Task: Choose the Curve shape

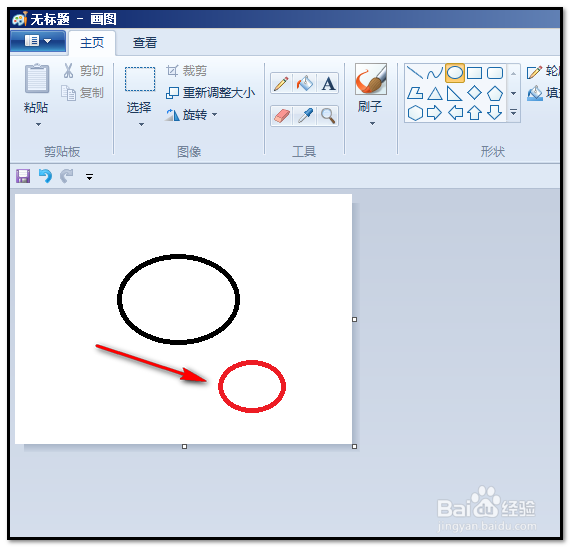Action: pyautogui.click(x=434, y=73)
